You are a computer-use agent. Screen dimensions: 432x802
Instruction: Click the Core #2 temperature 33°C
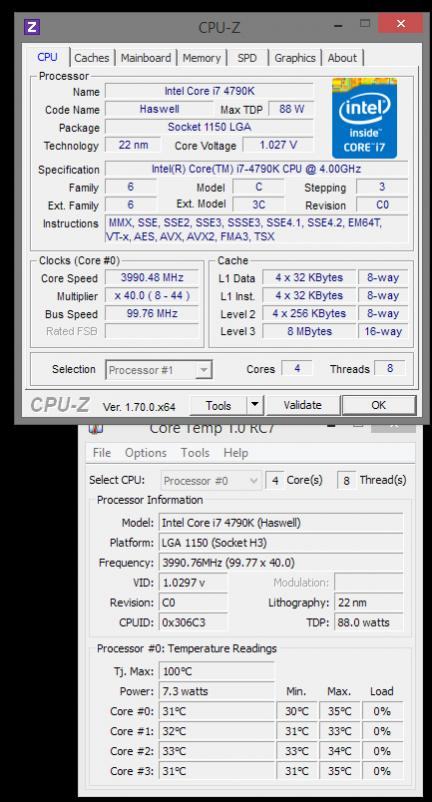pyautogui.click(x=217, y=751)
